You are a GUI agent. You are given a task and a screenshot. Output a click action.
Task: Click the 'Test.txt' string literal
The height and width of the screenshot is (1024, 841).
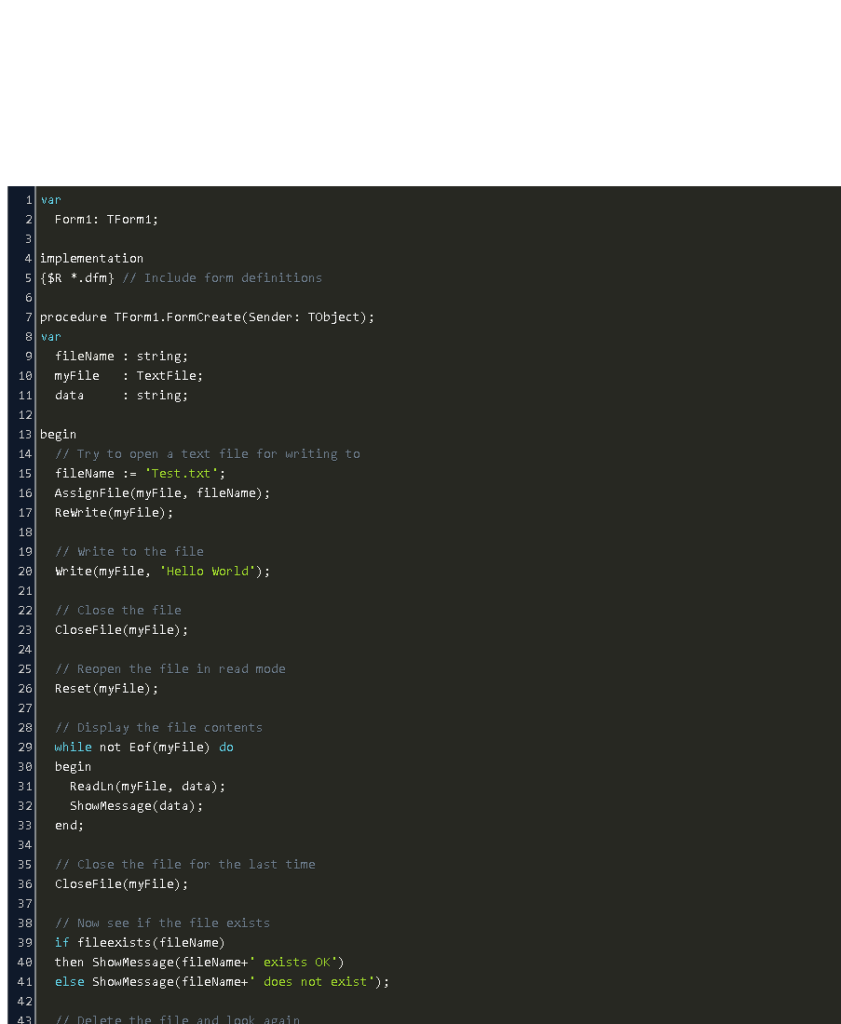tap(181, 473)
